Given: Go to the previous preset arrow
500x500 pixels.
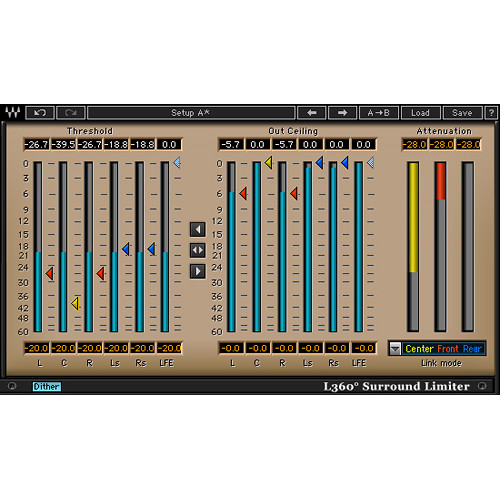Looking at the screenshot, I should [312, 113].
